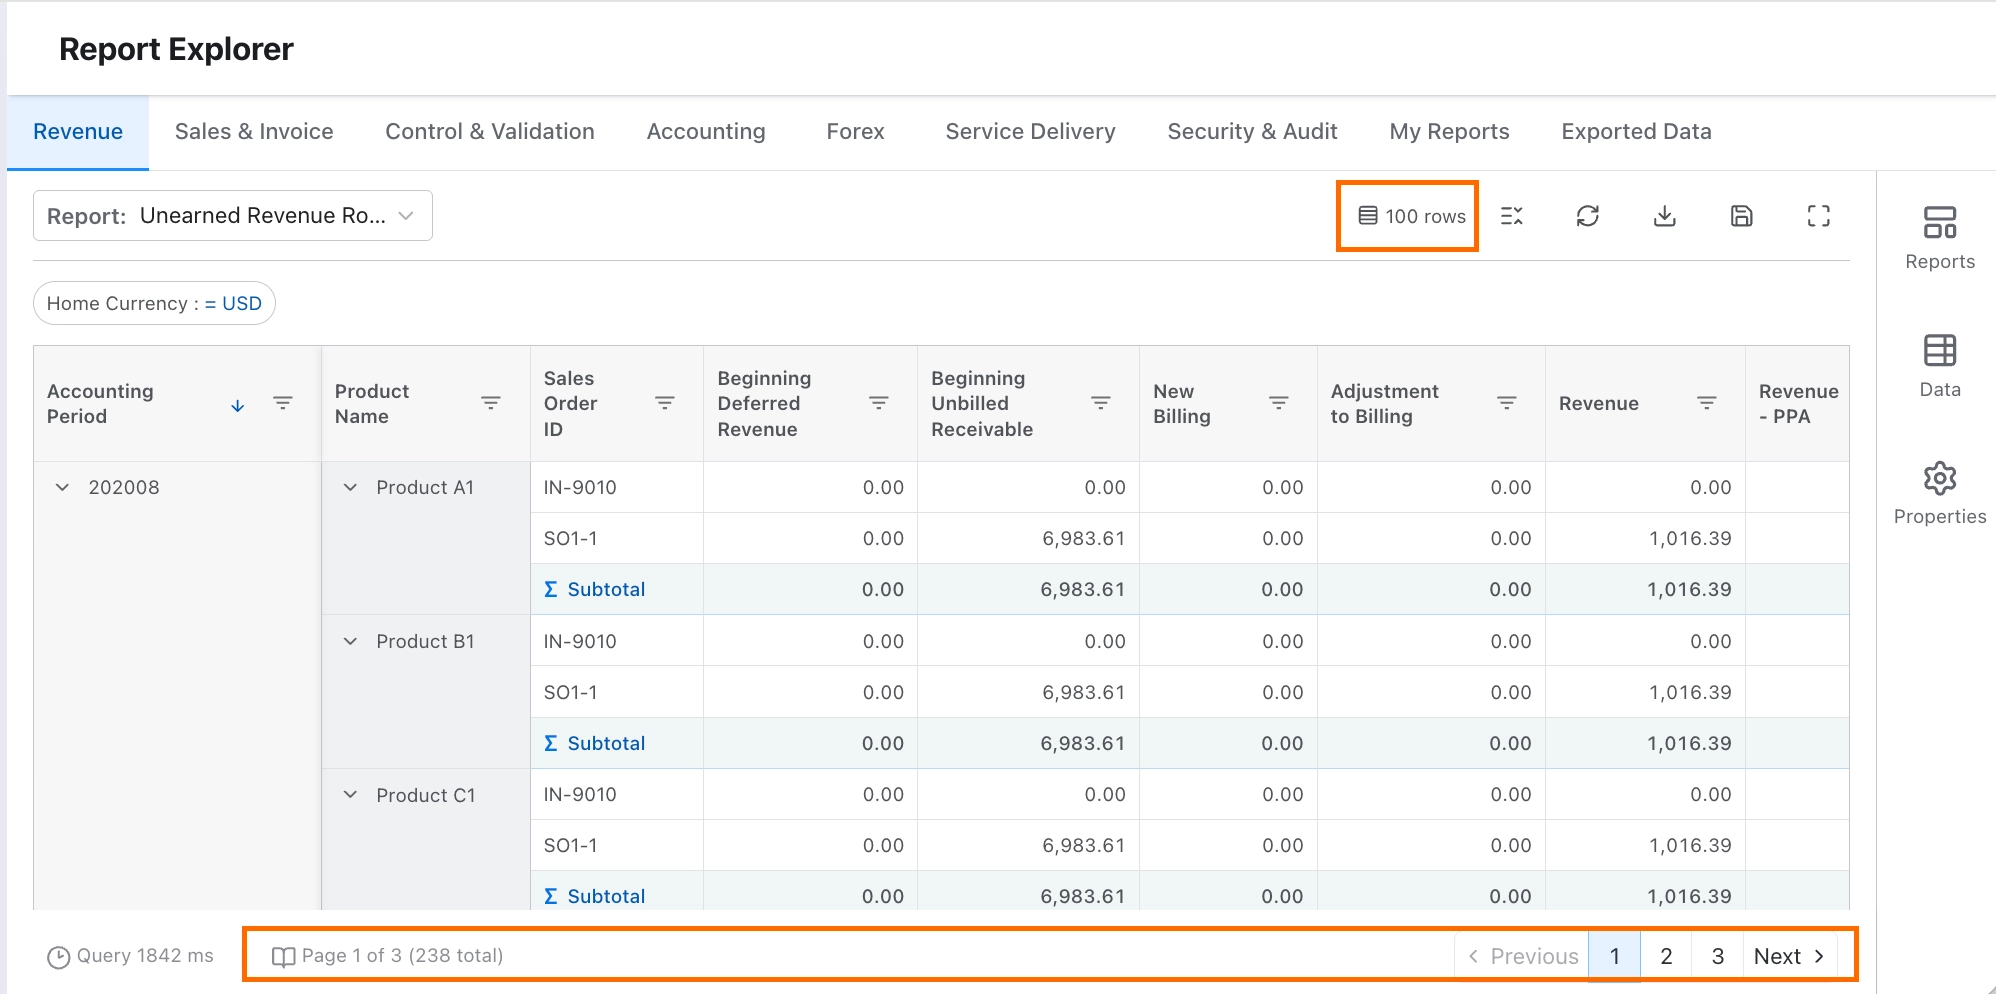Select IN-9010 cell under Product A1
The height and width of the screenshot is (994, 1996).
(617, 487)
